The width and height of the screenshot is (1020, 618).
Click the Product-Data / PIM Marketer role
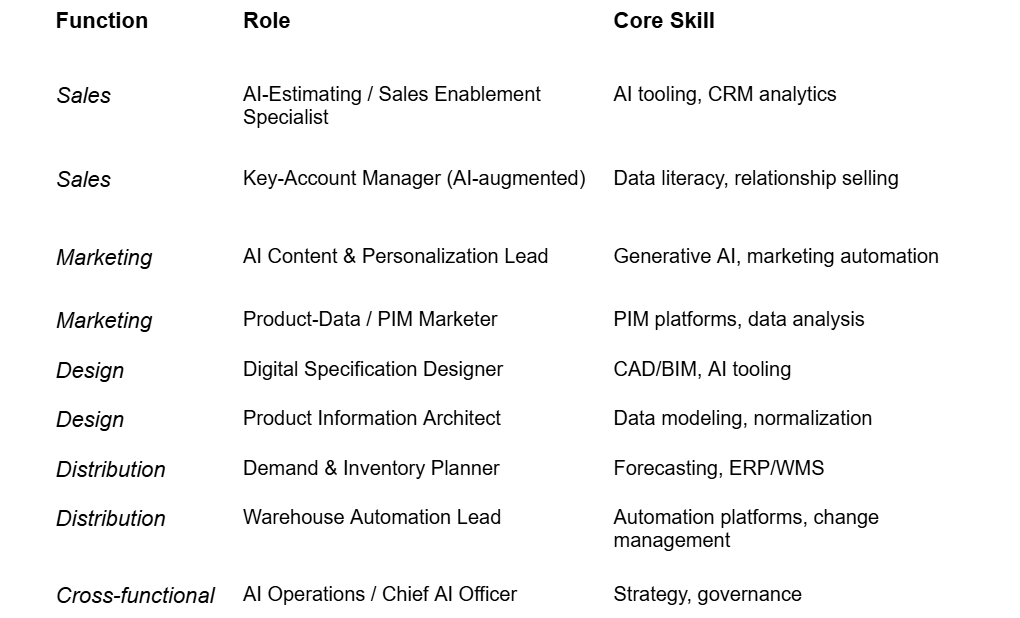(x=370, y=319)
